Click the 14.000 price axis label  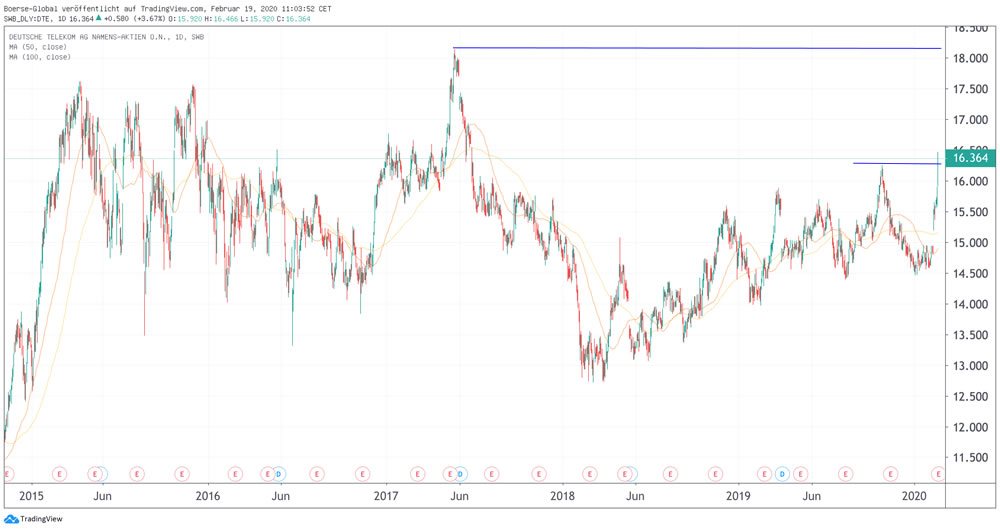click(x=970, y=304)
